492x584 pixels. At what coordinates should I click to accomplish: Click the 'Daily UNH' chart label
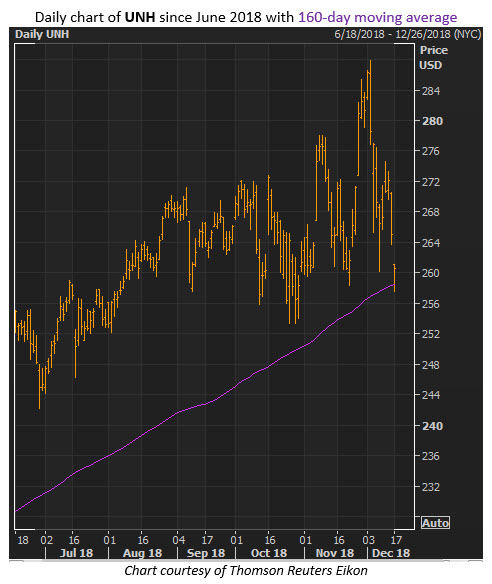pos(42,34)
